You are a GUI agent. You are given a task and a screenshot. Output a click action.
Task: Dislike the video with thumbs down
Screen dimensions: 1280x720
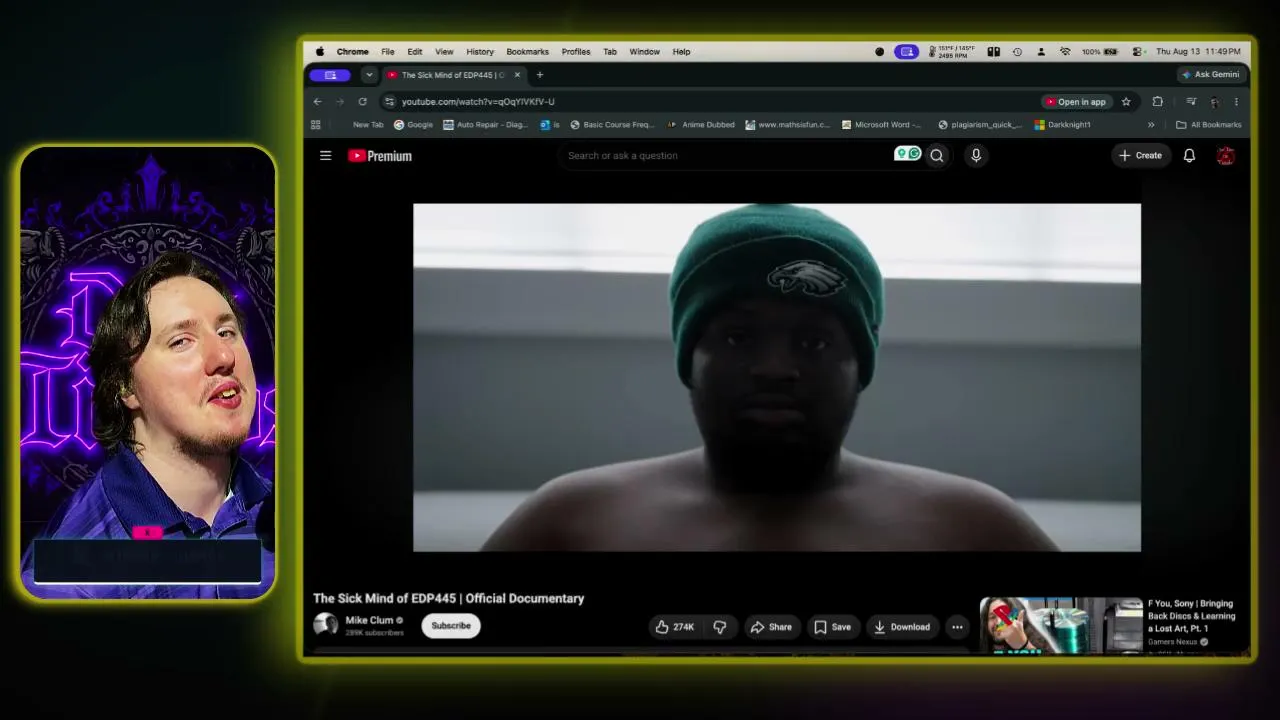[719, 627]
